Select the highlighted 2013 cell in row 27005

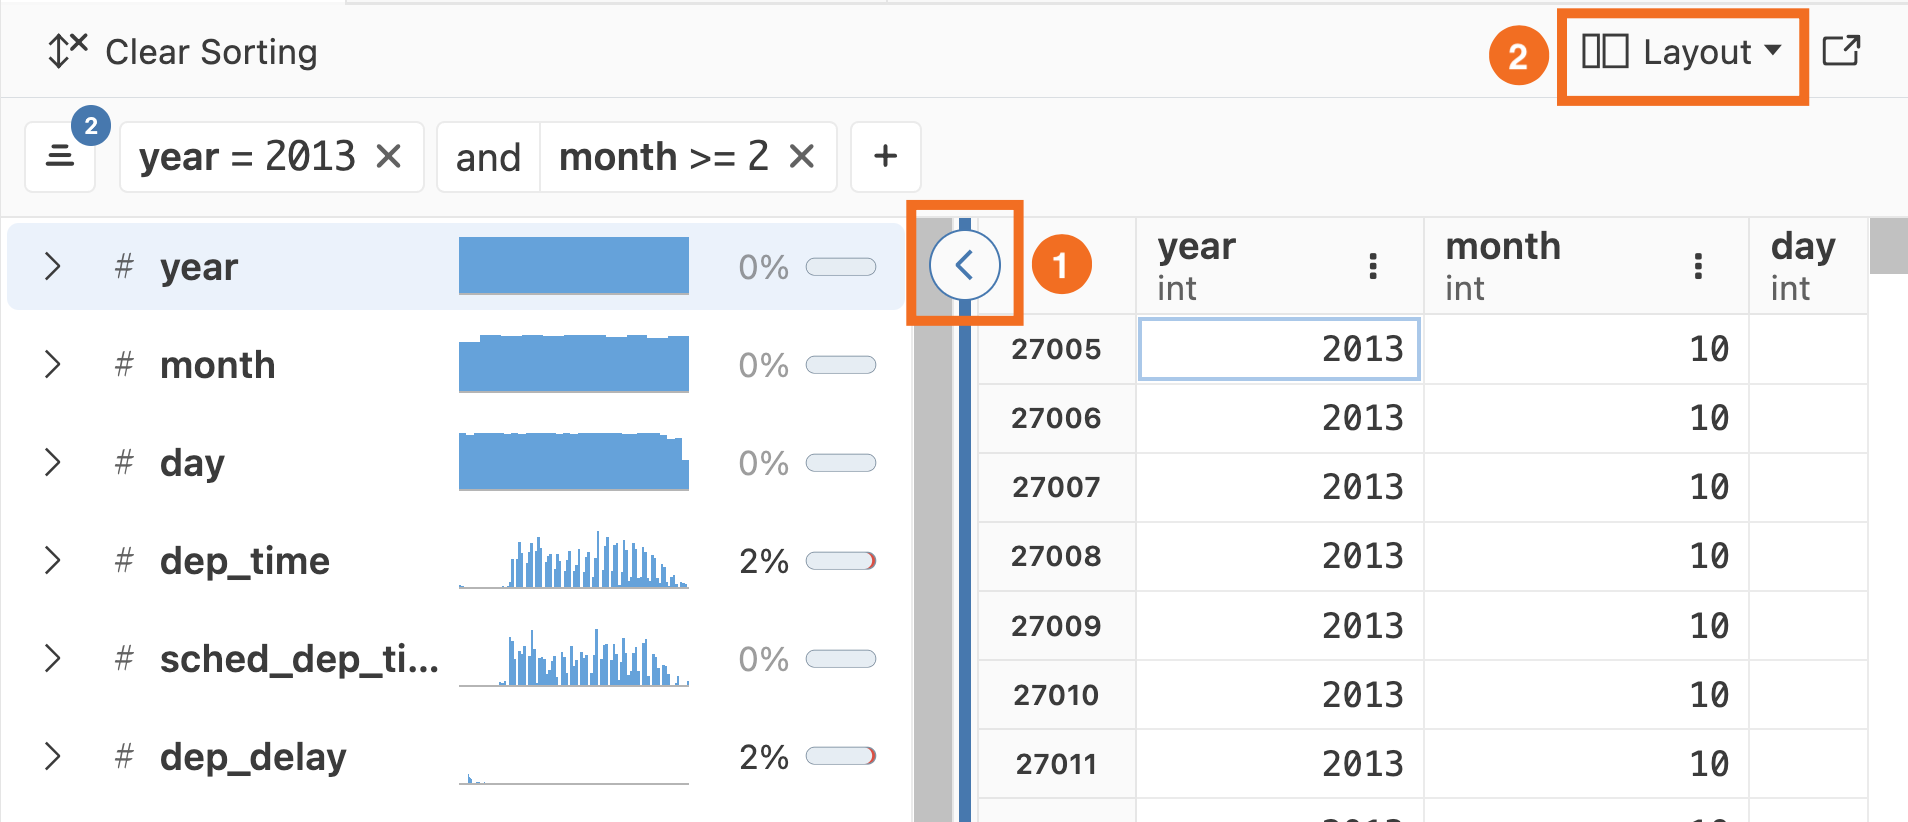(1279, 349)
